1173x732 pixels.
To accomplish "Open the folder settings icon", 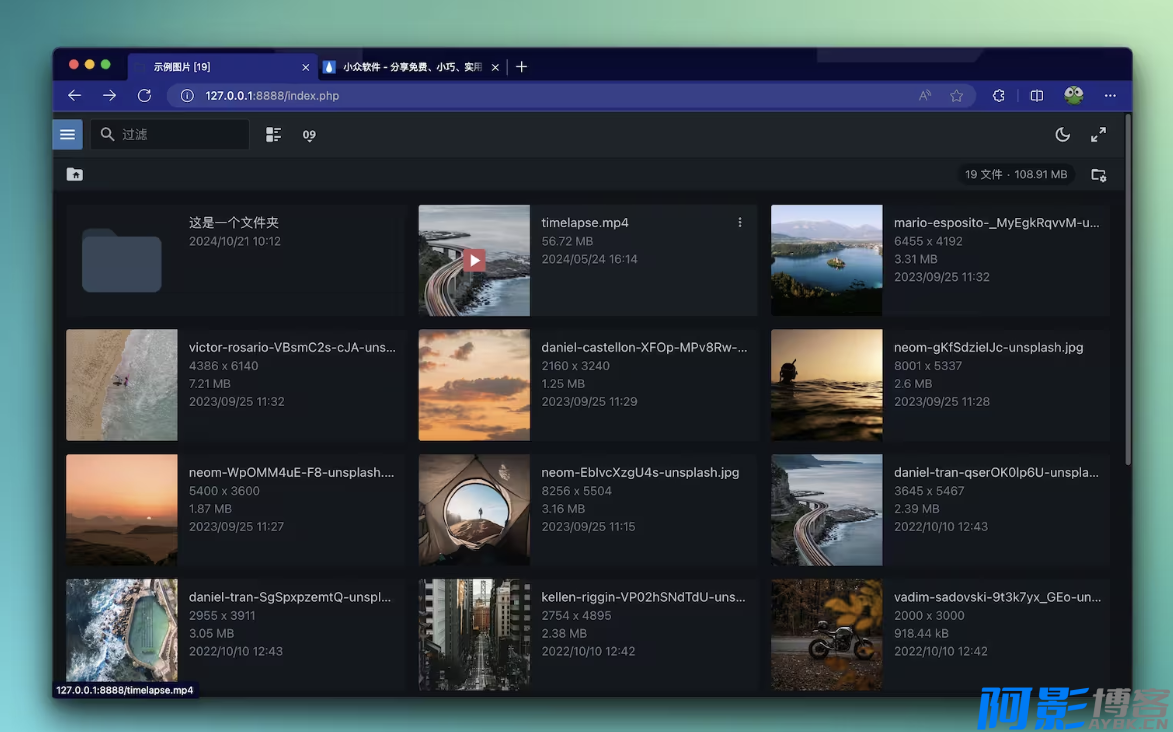I will [x=1098, y=175].
